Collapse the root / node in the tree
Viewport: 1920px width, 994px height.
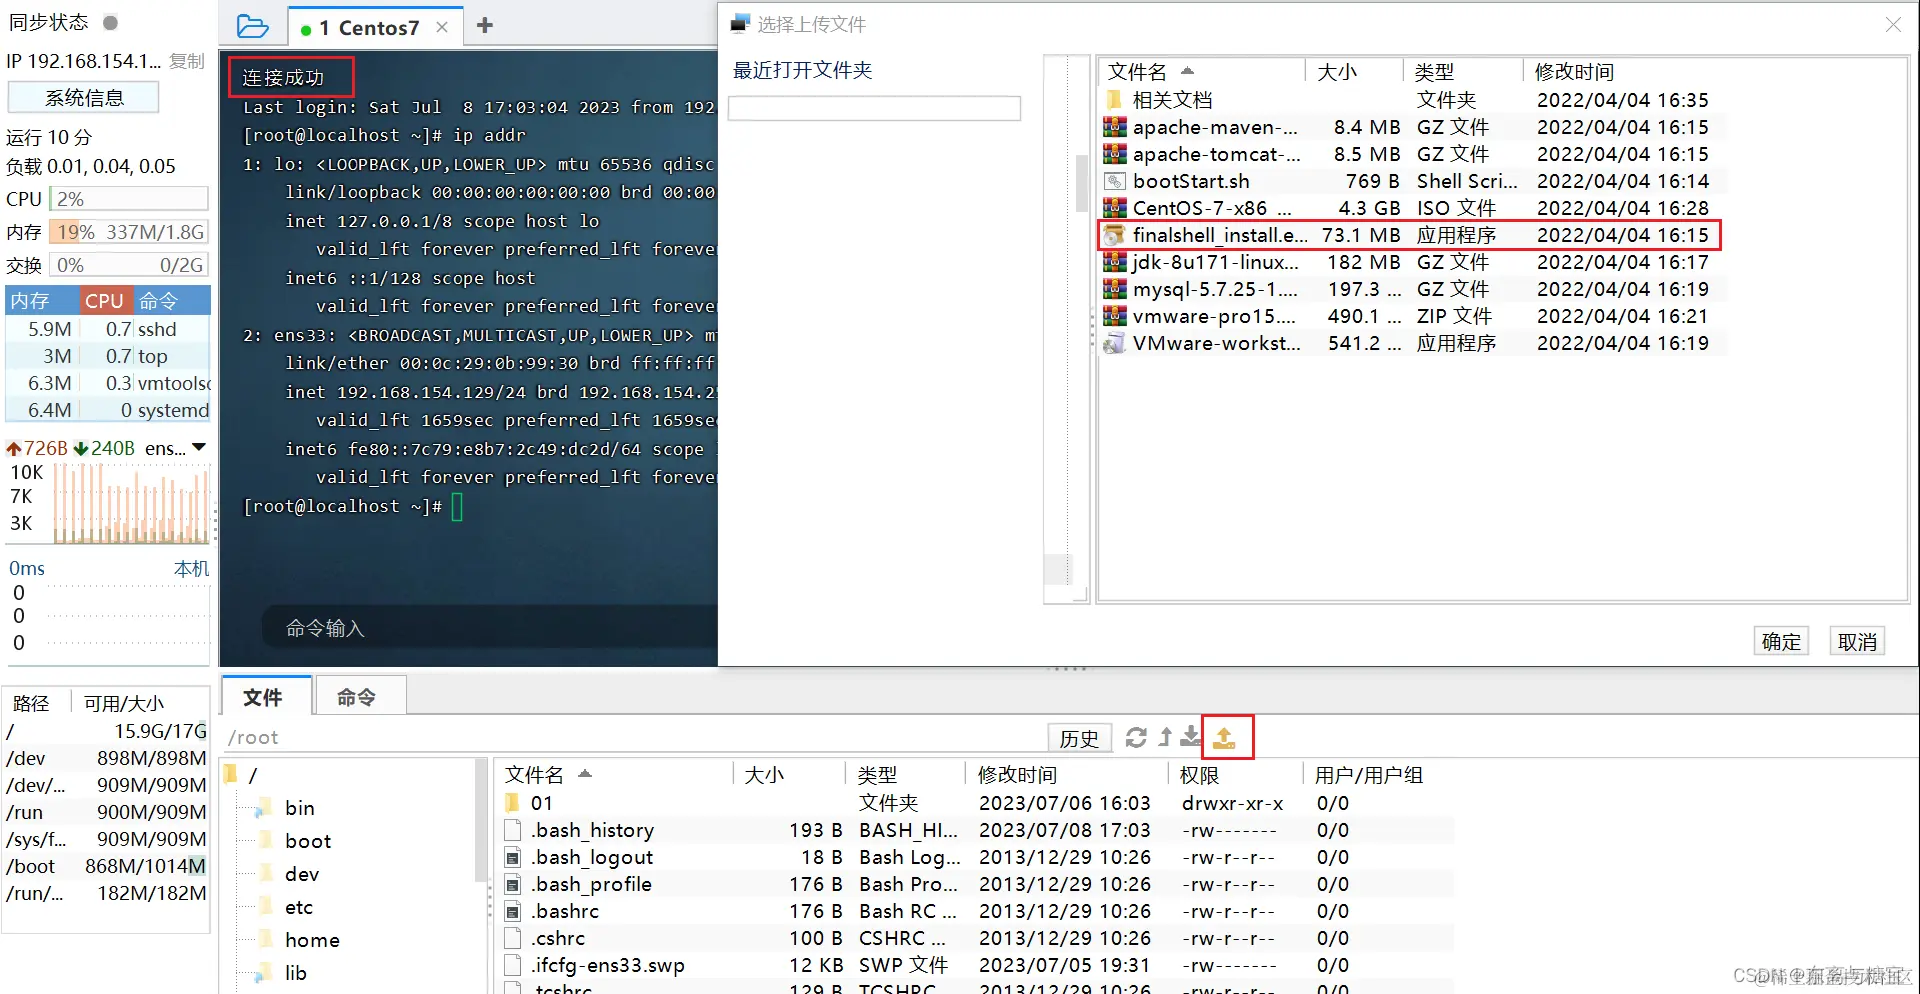(232, 774)
